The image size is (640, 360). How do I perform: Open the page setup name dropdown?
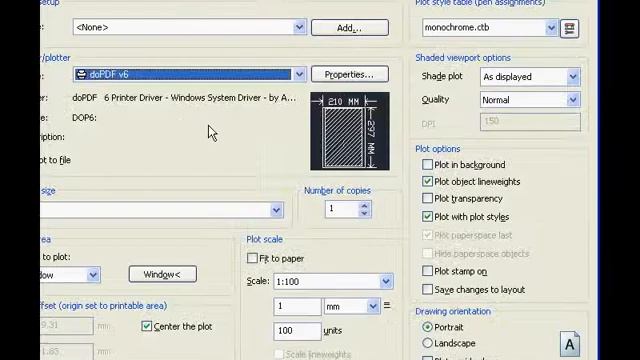[x=299, y=27]
